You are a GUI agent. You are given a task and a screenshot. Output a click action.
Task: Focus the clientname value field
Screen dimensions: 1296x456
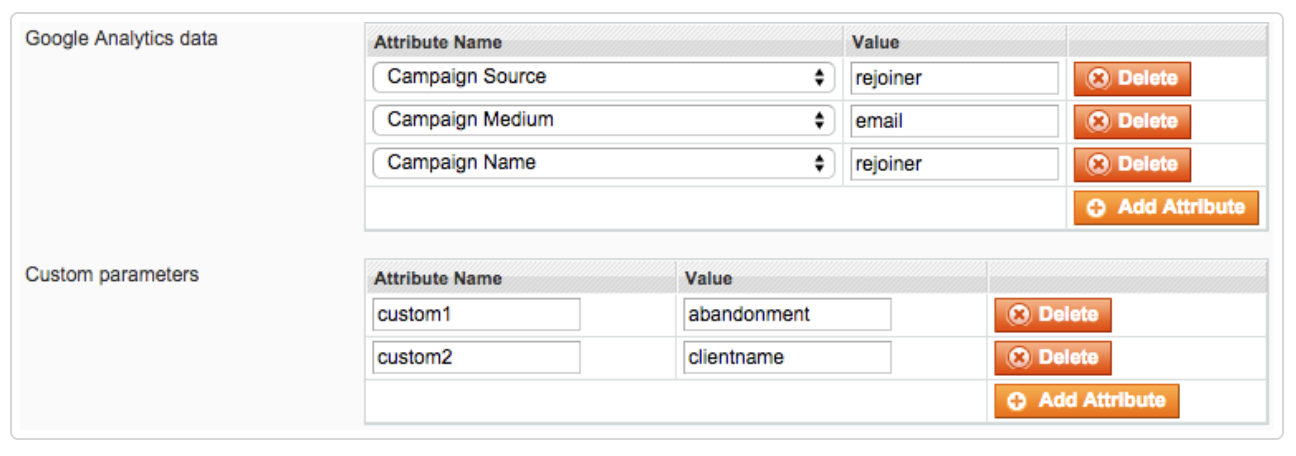click(787, 357)
